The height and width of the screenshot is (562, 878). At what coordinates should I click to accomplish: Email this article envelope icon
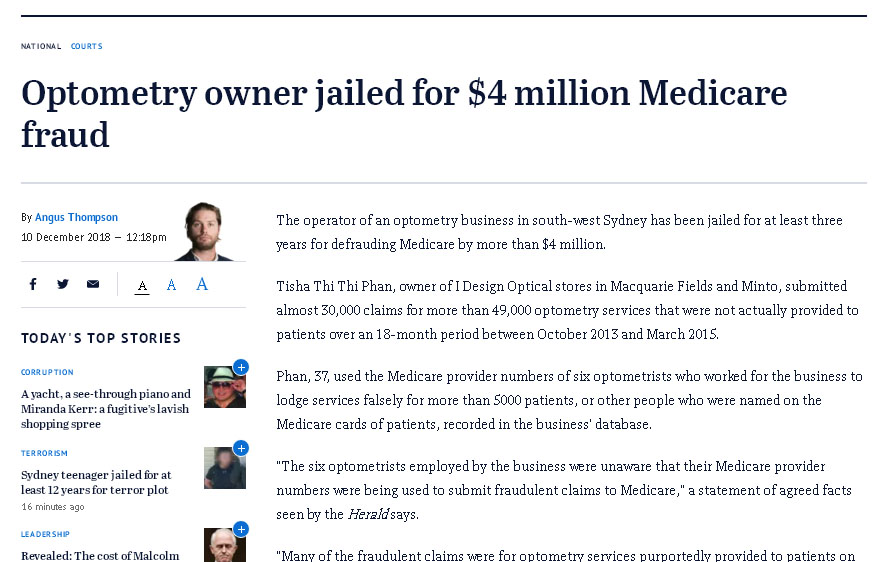click(93, 284)
